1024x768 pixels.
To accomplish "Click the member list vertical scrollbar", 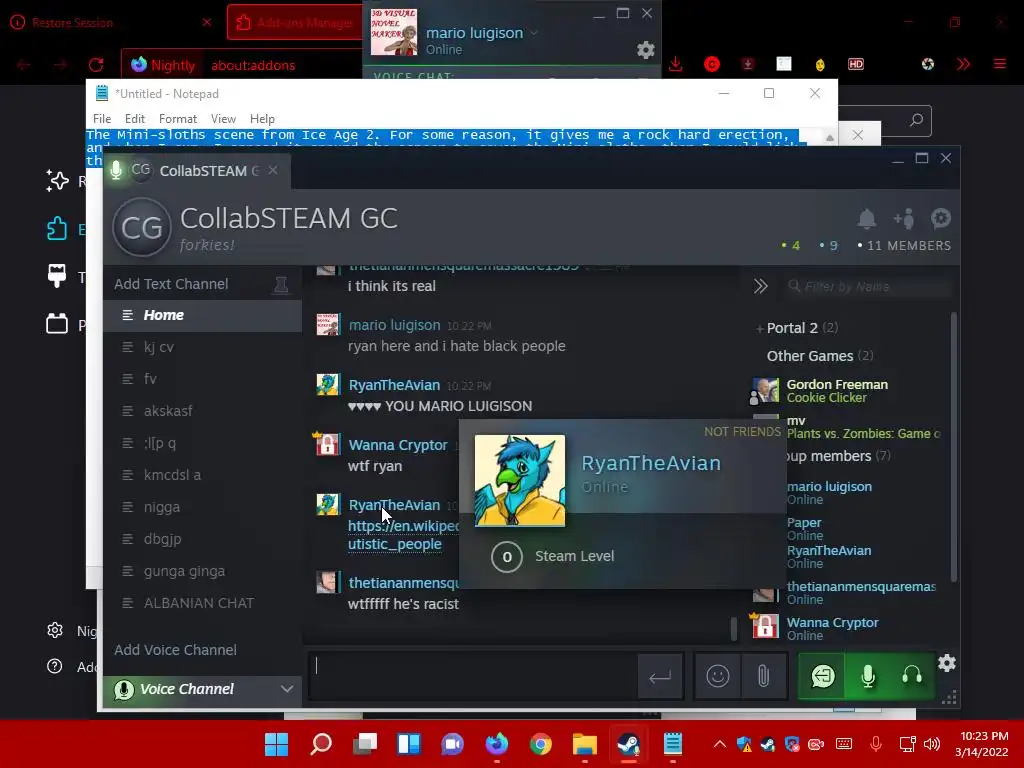I will pyautogui.click(x=953, y=447).
